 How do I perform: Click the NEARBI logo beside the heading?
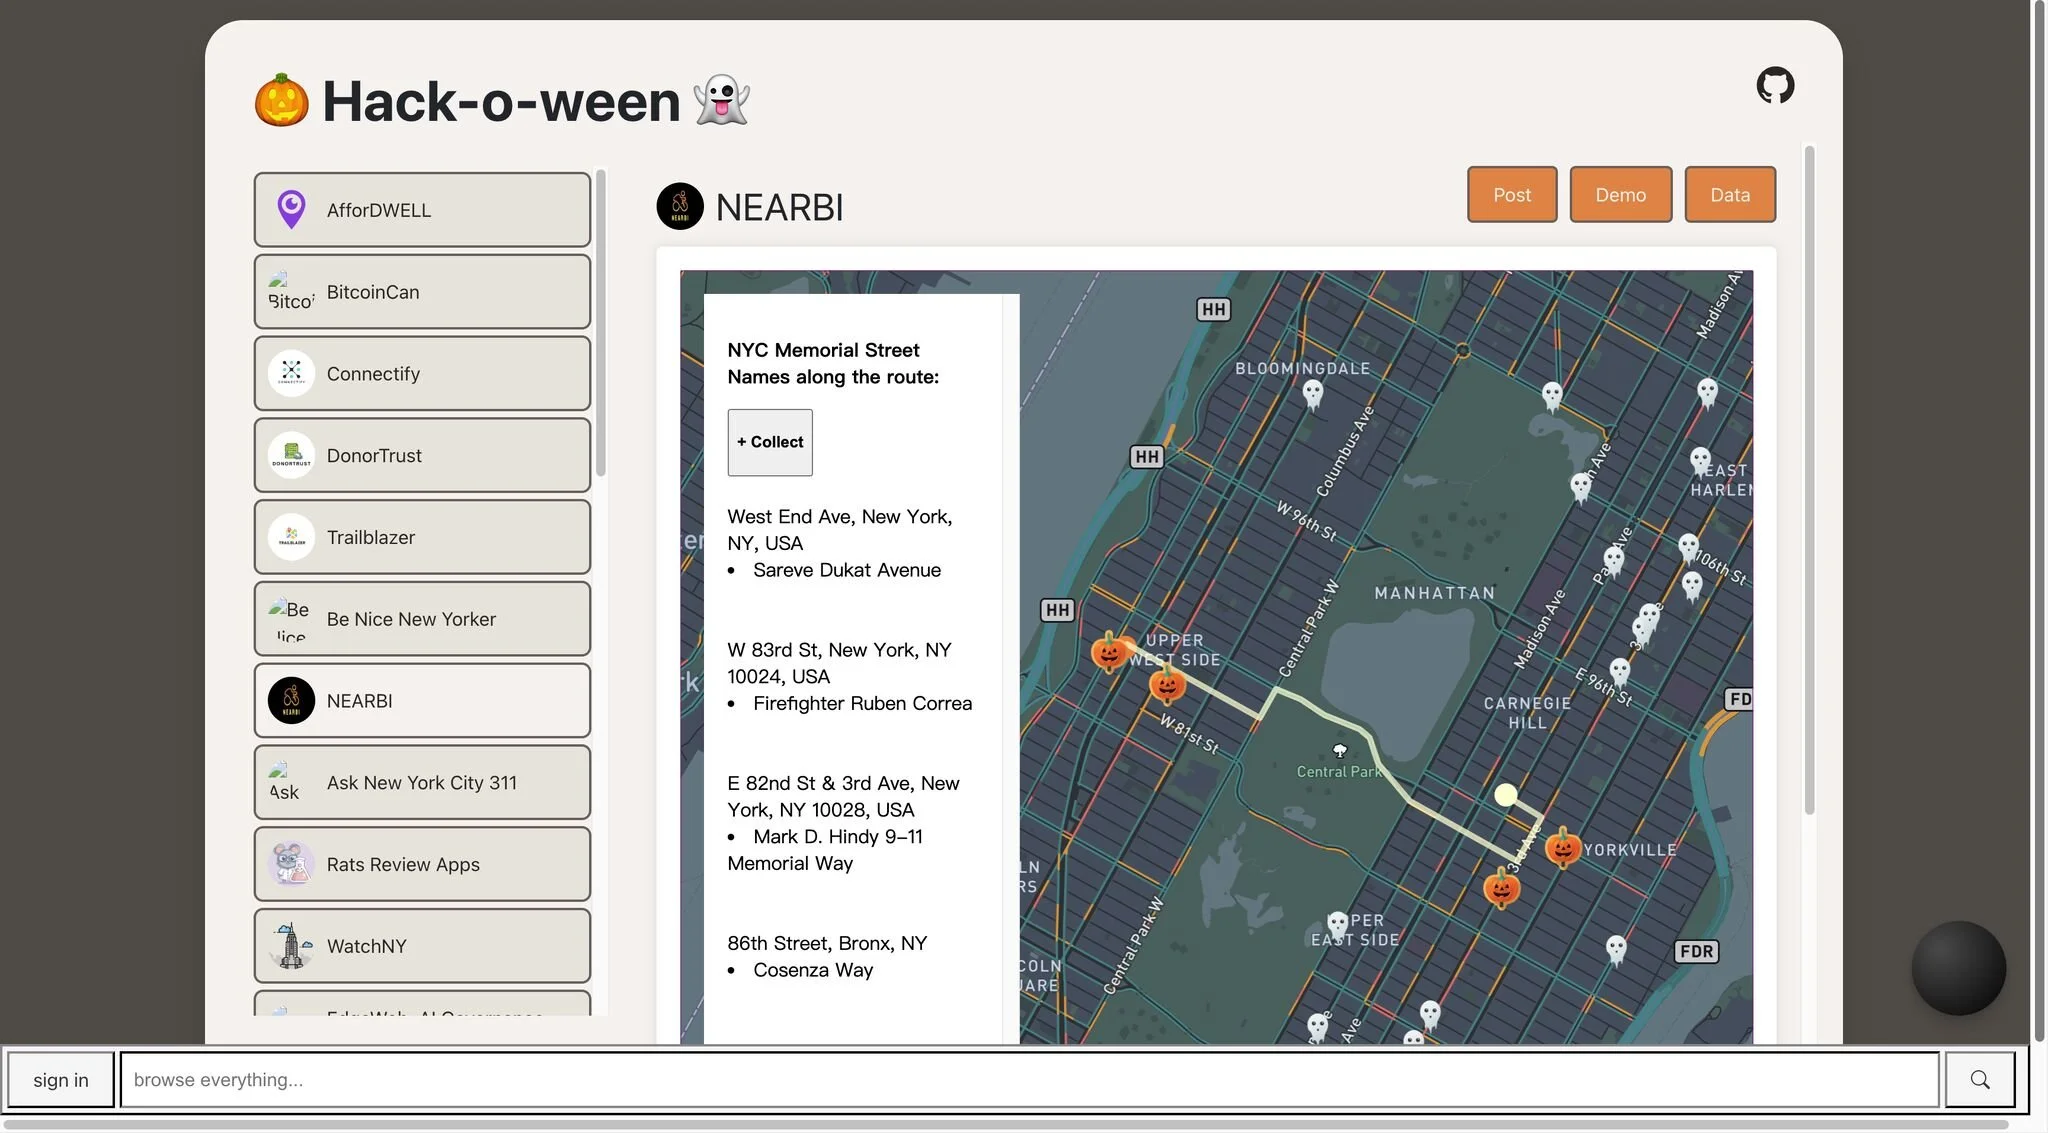pyautogui.click(x=680, y=206)
